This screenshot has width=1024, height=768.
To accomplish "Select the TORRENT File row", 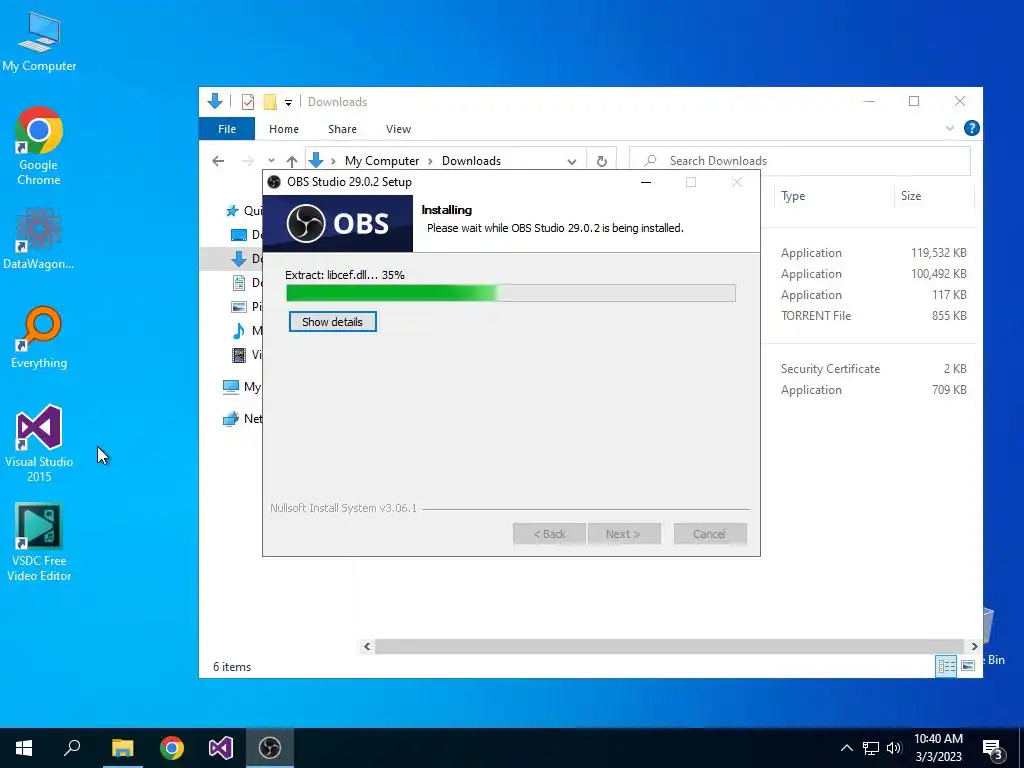I will click(873, 315).
